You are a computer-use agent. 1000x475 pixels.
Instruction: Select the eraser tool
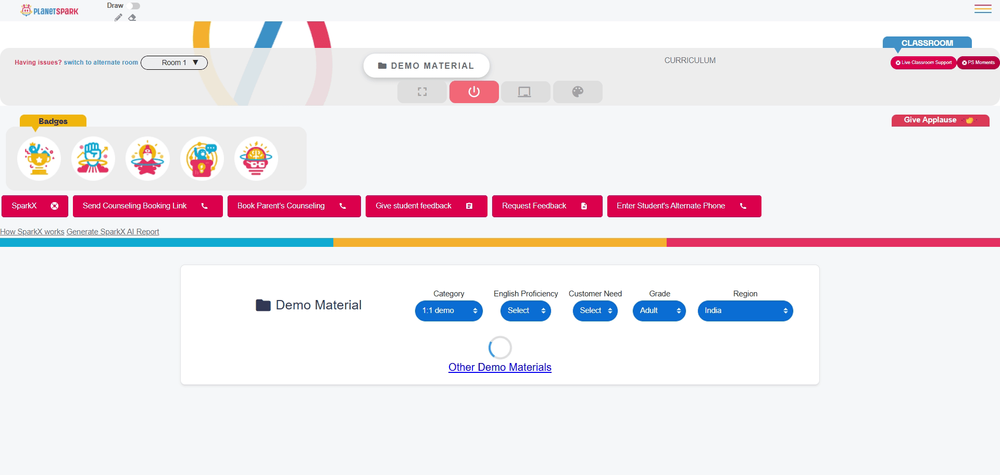pyautogui.click(x=132, y=17)
